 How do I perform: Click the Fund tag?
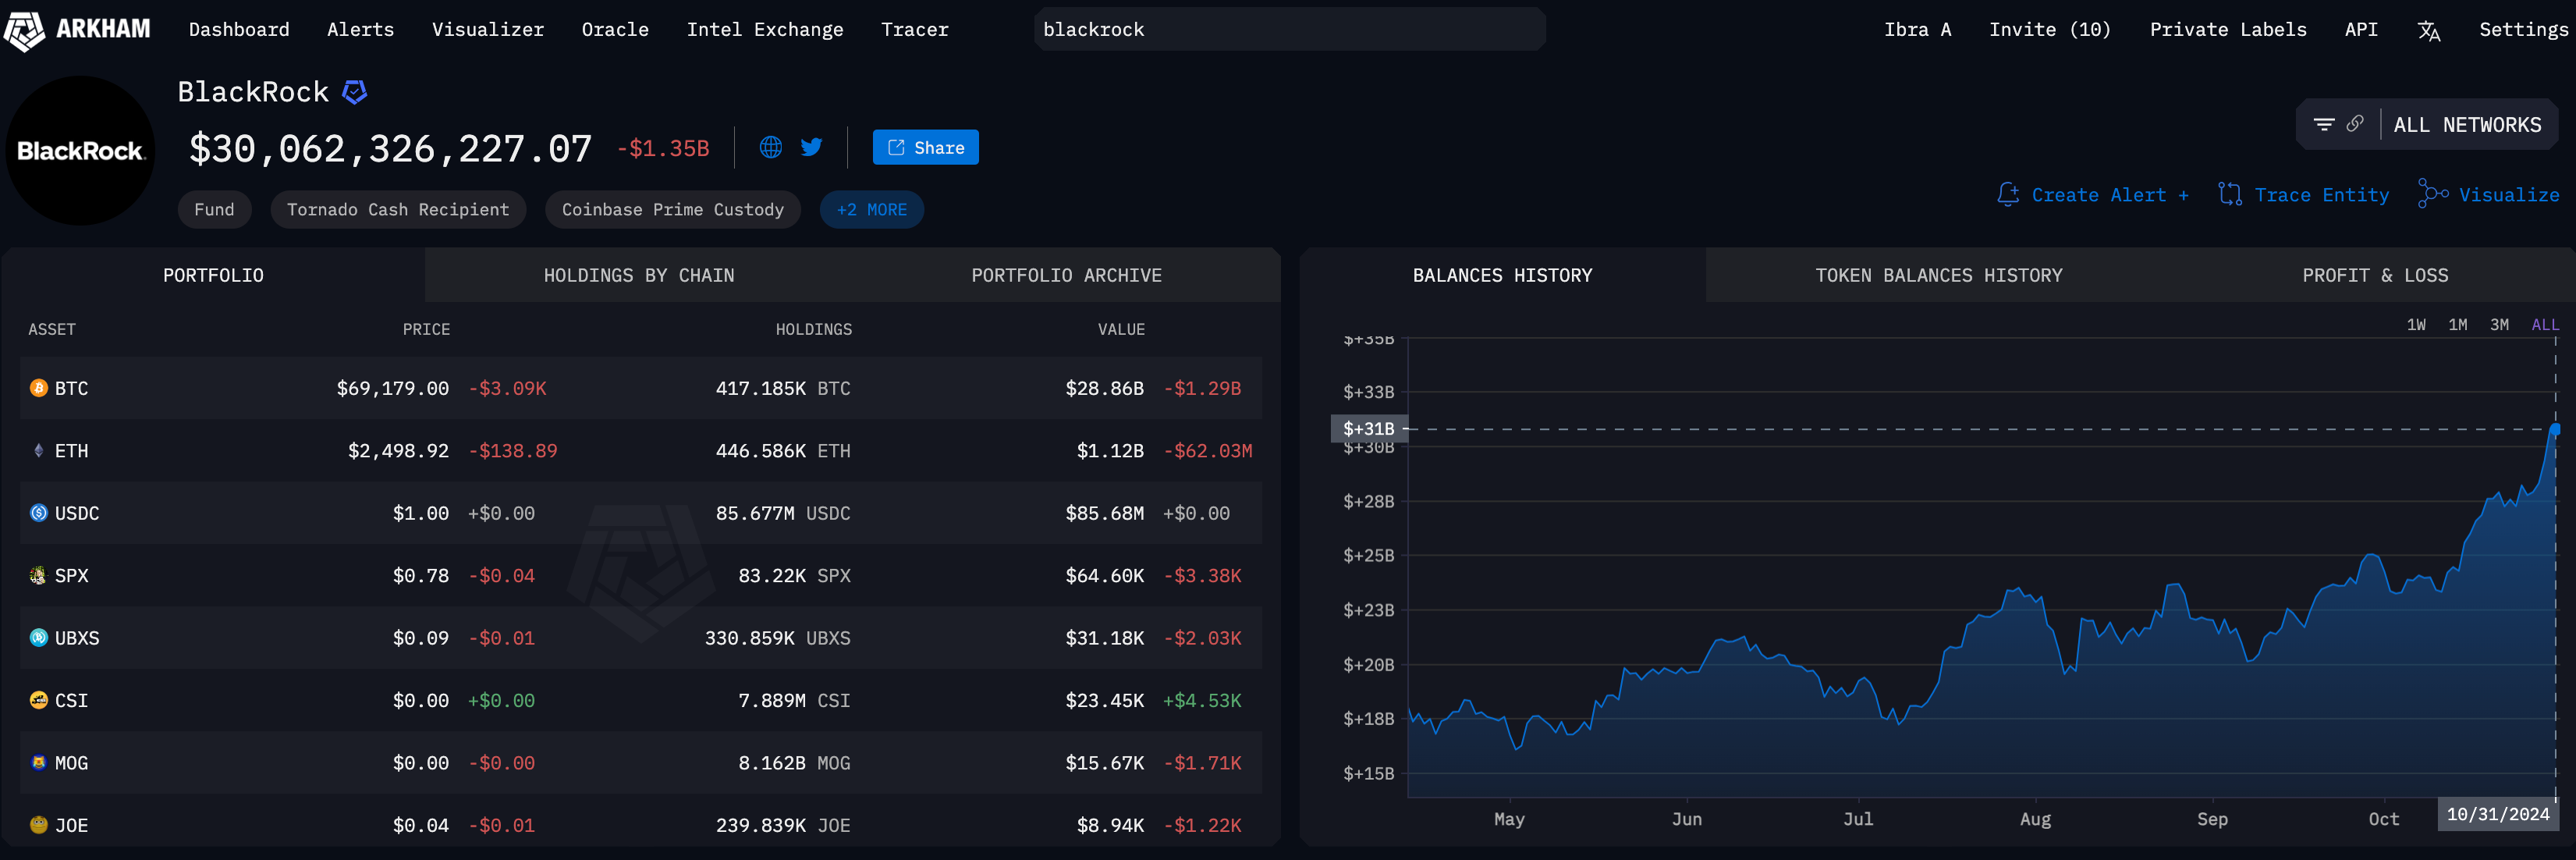pyautogui.click(x=214, y=210)
